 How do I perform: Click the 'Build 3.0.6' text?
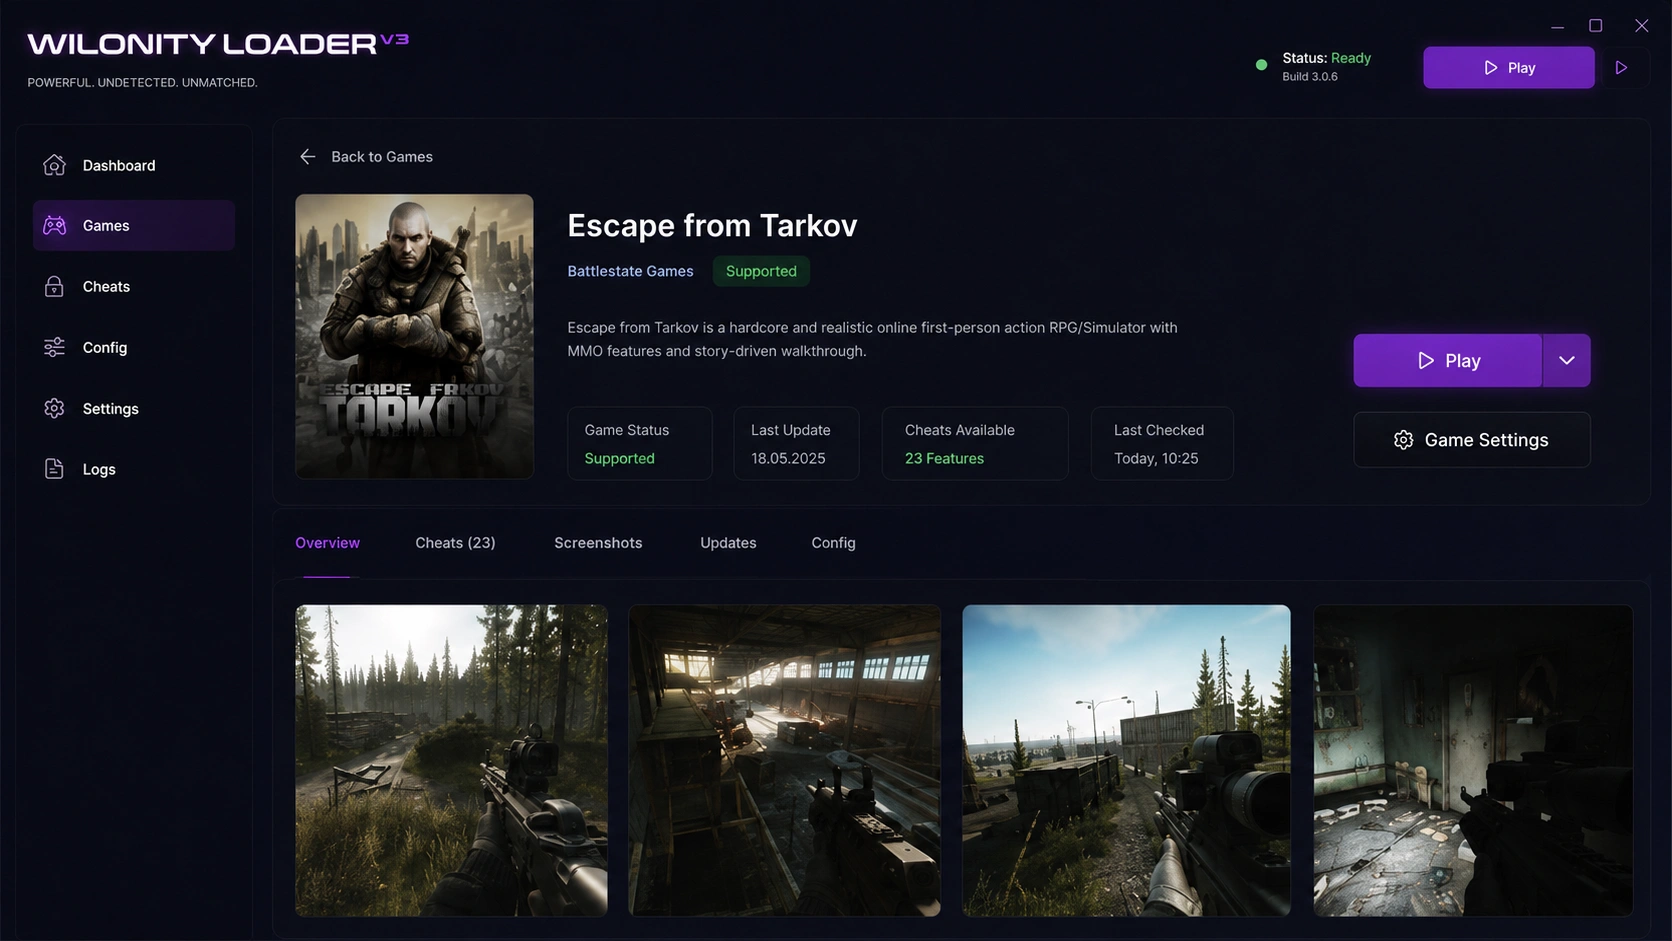coord(1310,77)
